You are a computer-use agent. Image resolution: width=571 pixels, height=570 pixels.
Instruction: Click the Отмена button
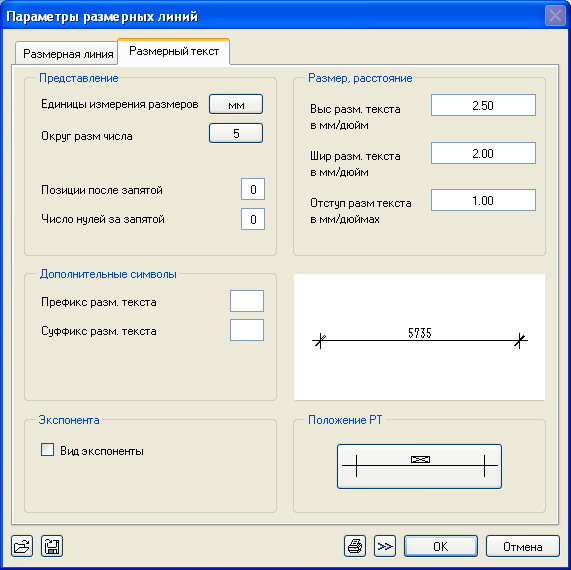[x=523, y=546]
